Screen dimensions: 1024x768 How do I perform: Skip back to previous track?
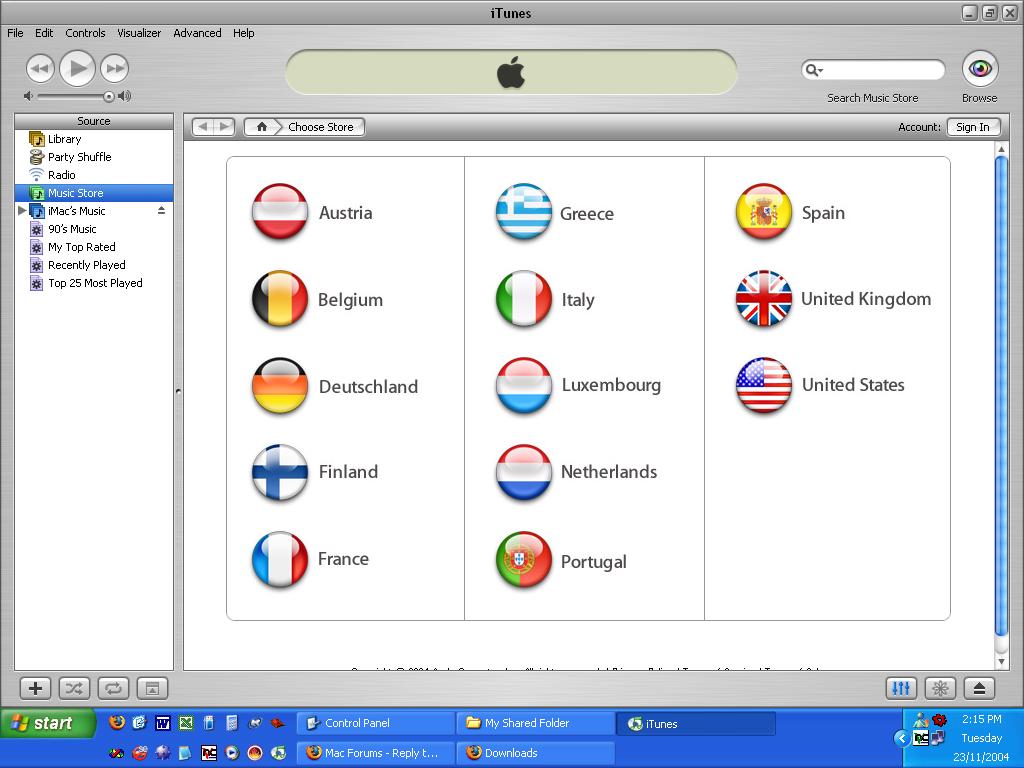coord(40,69)
